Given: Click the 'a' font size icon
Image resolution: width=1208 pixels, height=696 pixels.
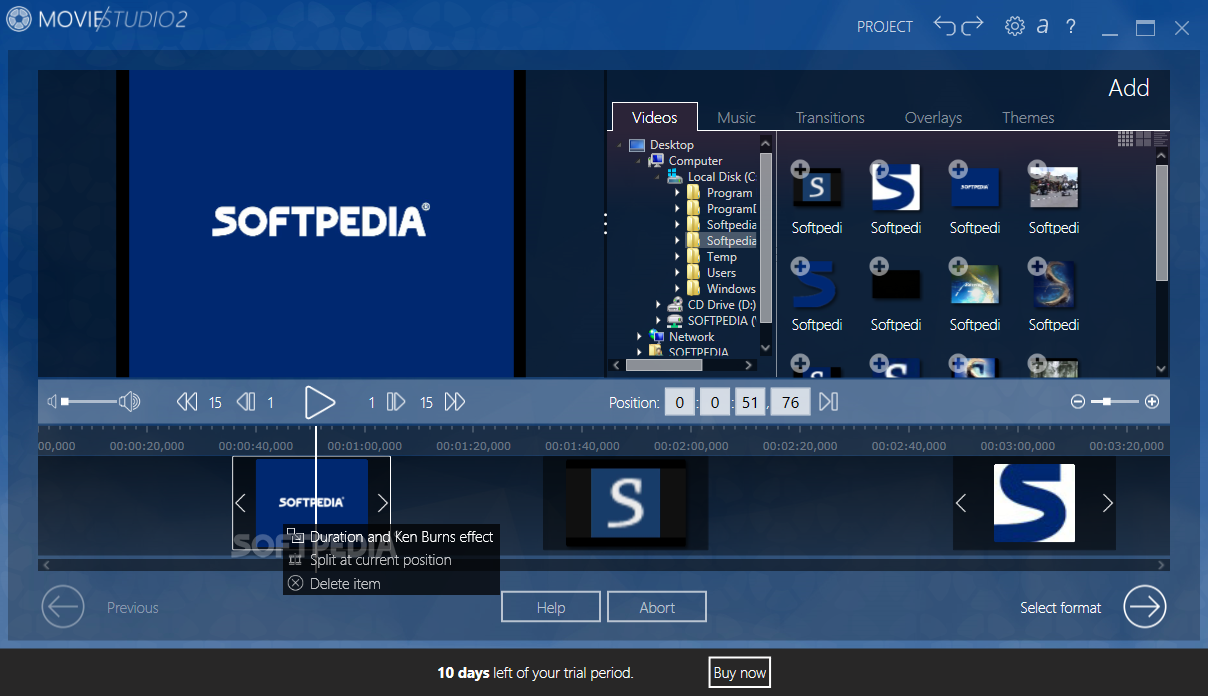Looking at the screenshot, I should coord(1042,26).
